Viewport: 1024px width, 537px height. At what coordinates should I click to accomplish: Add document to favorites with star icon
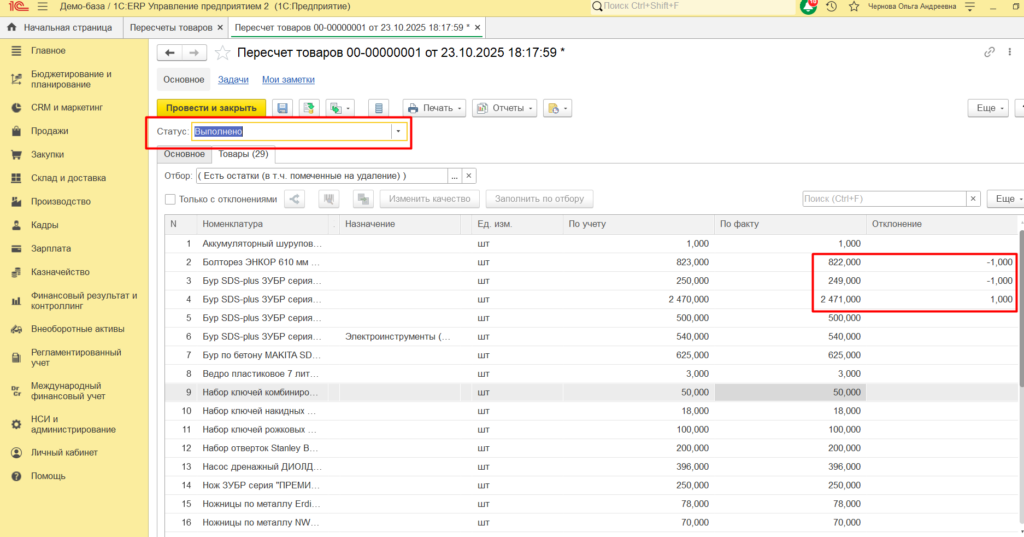coord(222,53)
